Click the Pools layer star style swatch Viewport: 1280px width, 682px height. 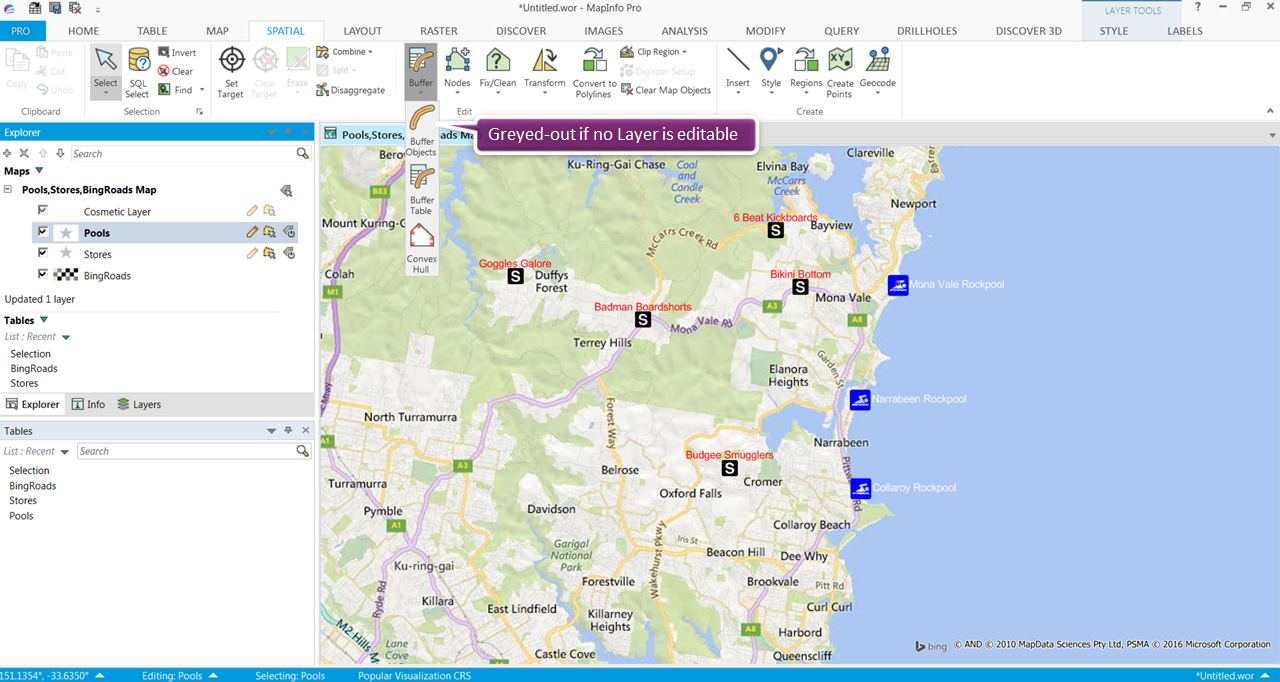66,232
